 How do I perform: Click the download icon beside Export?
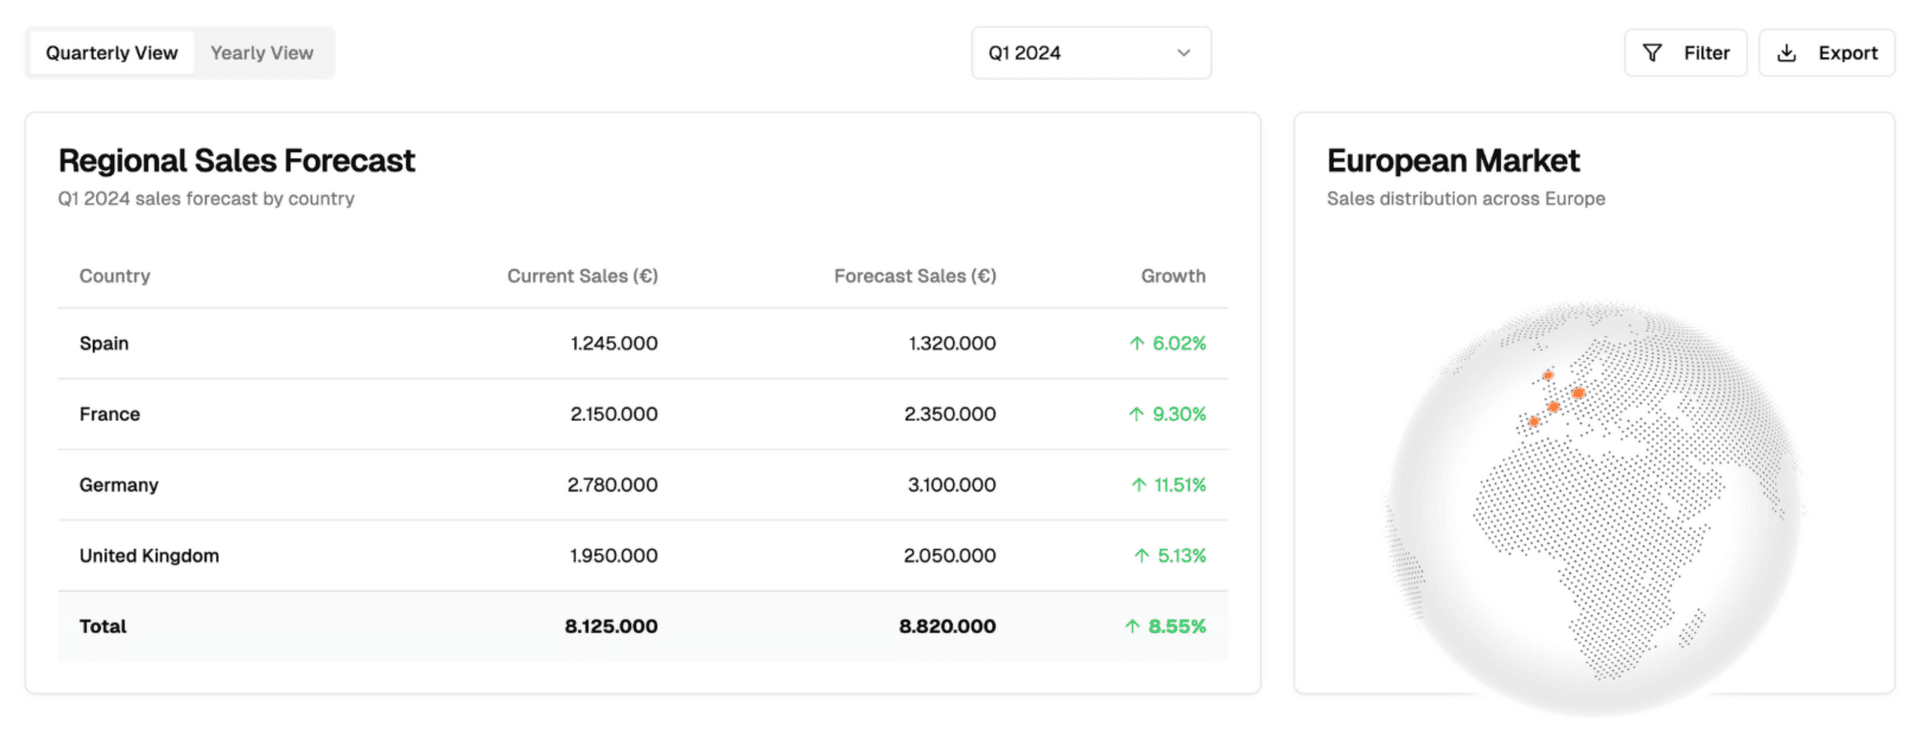[x=1786, y=53]
